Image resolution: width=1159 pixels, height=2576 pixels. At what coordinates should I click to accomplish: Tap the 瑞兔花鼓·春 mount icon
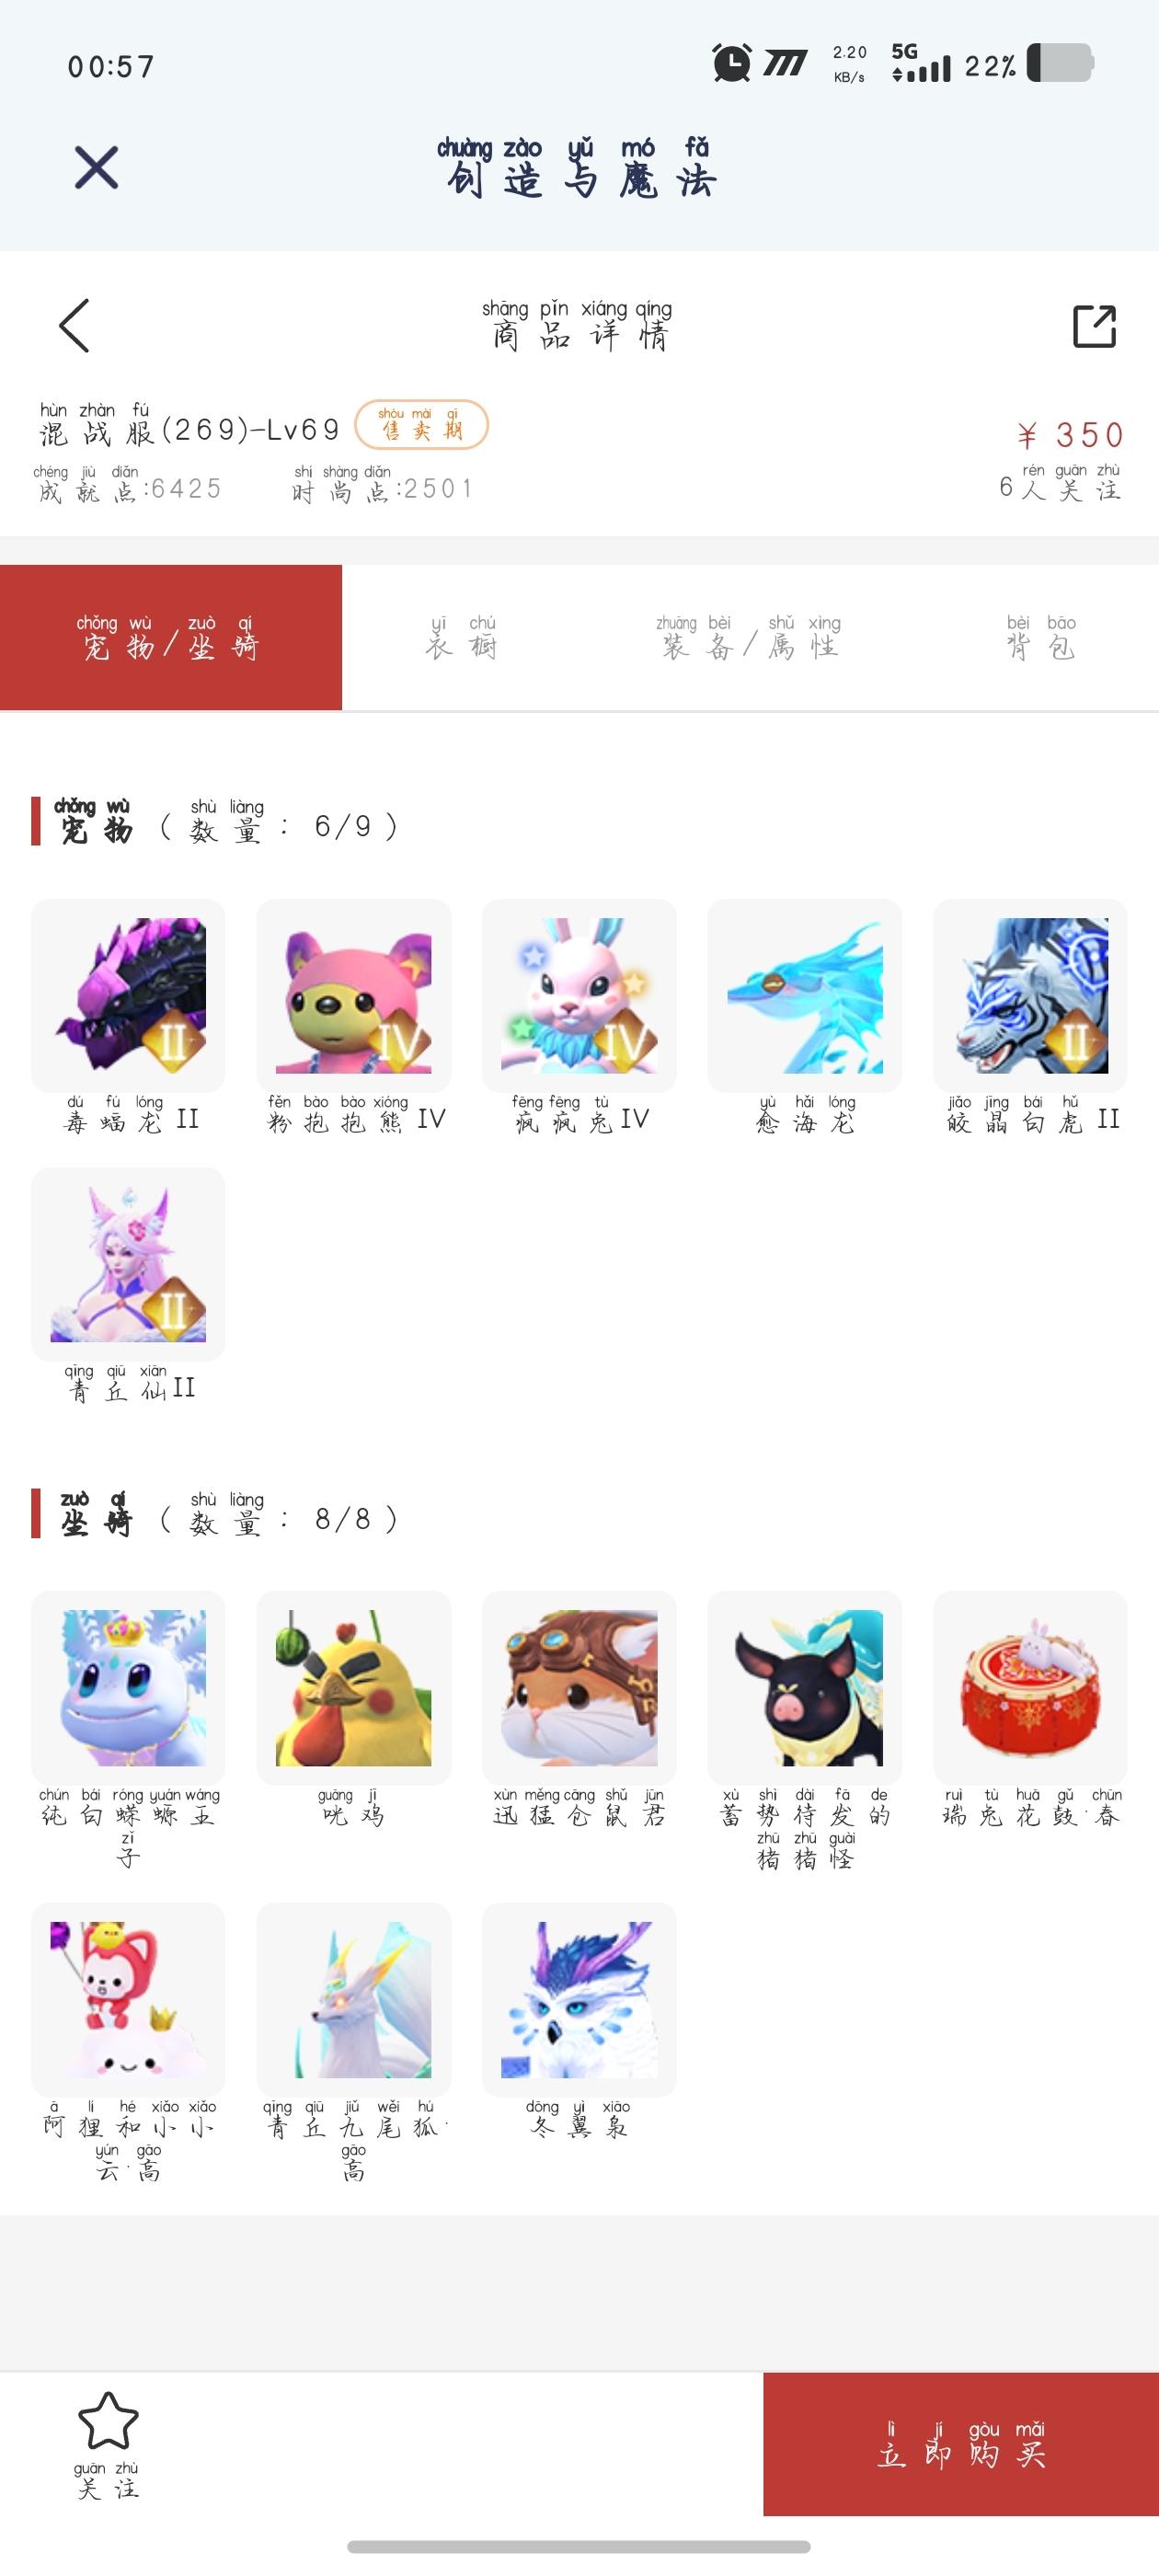tap(1030, 1687)
